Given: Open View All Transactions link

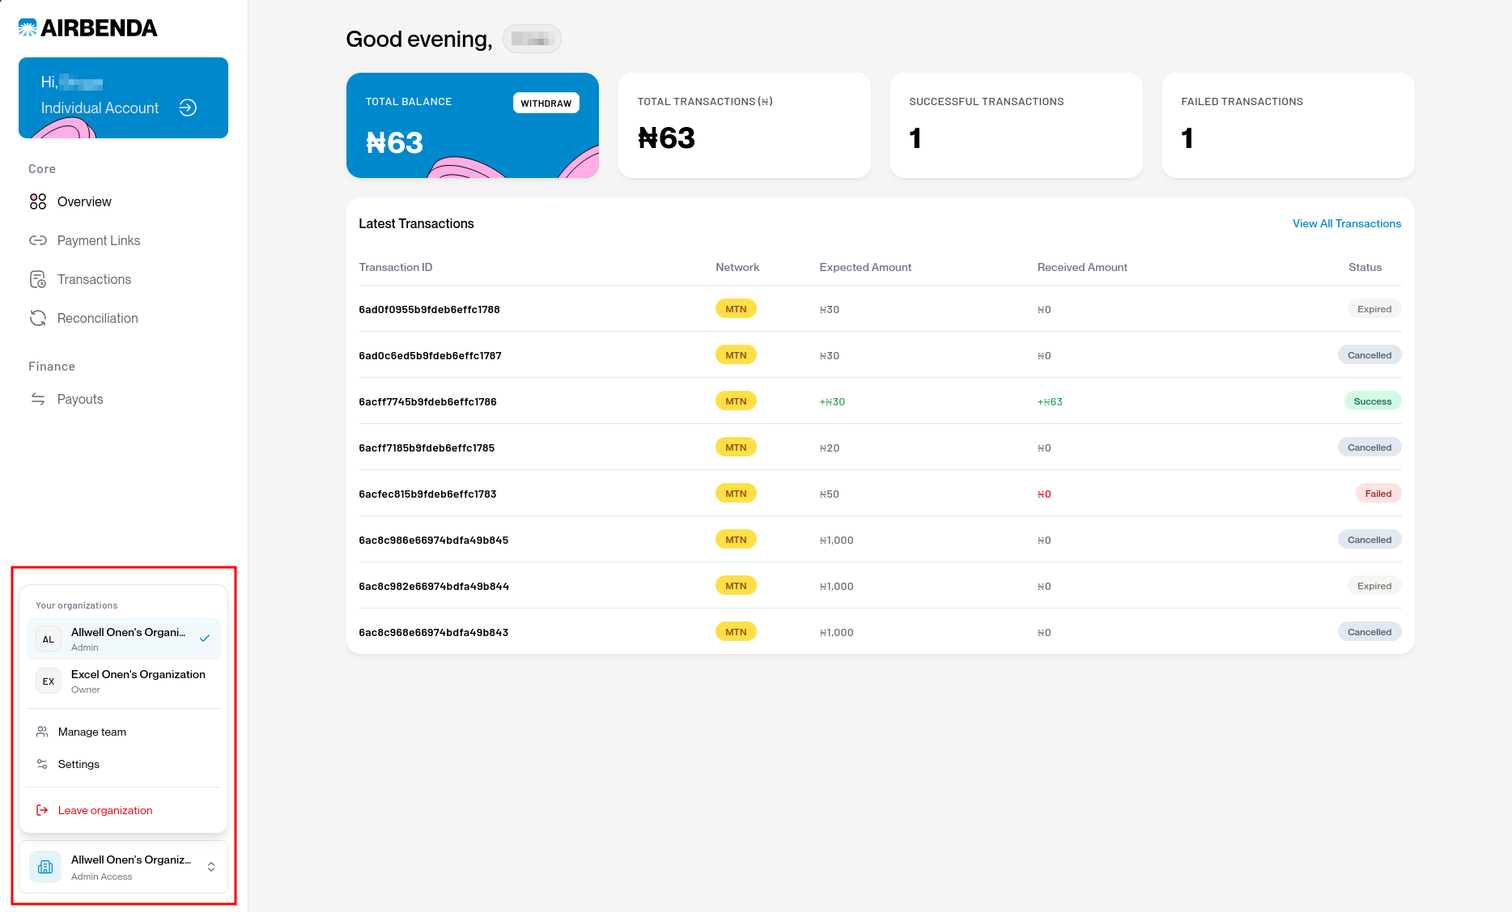Looking at the screenshot, I should [1346, 224].
